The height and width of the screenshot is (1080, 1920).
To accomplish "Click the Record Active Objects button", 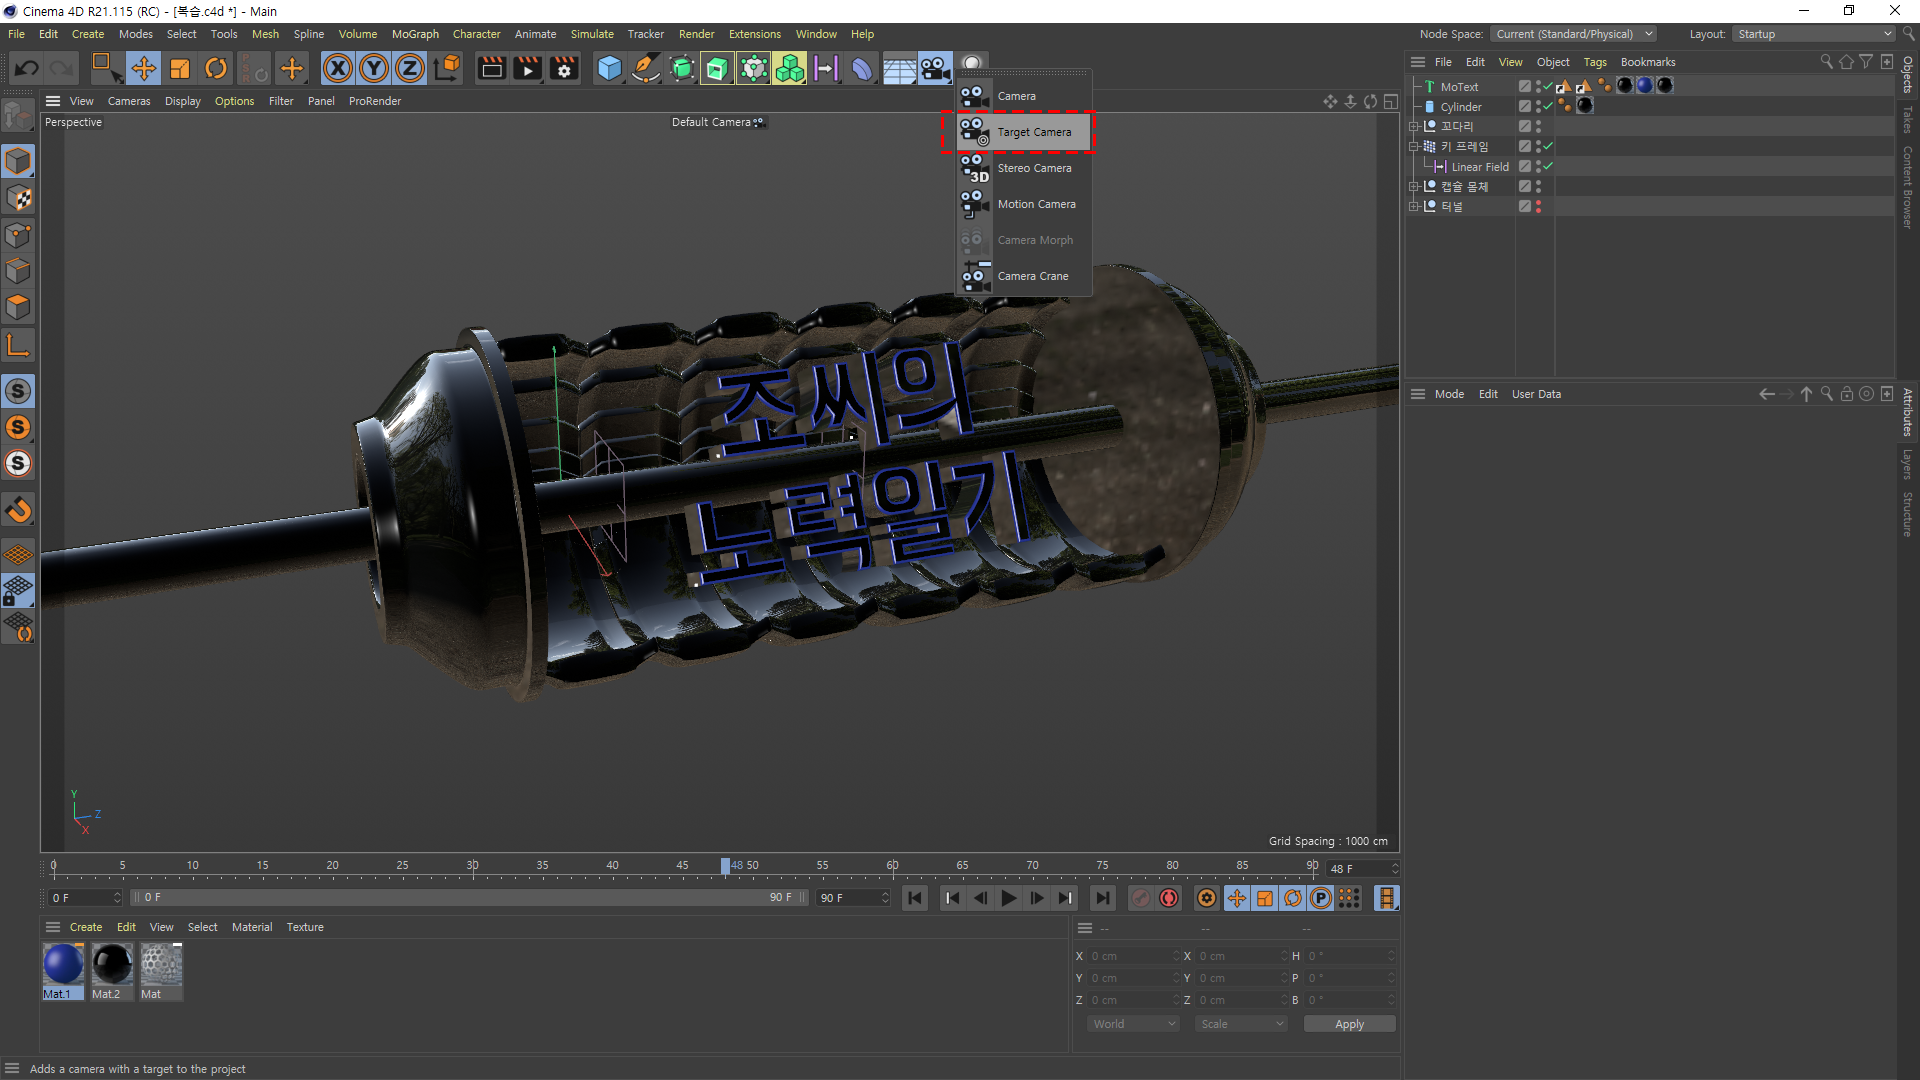I will coord(1141,898).
